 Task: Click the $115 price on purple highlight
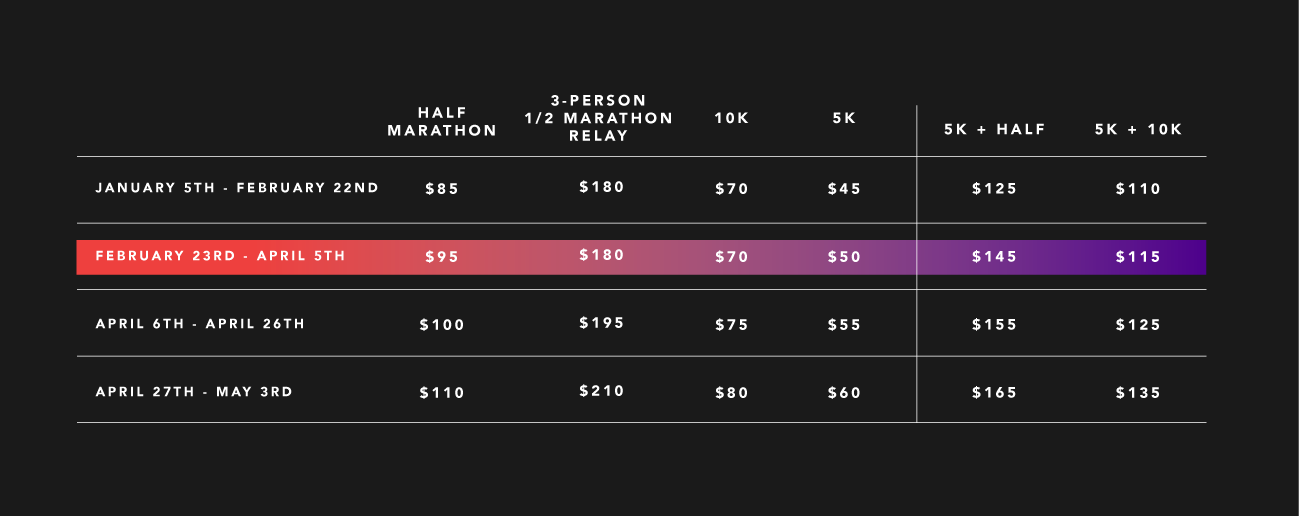1139,257
